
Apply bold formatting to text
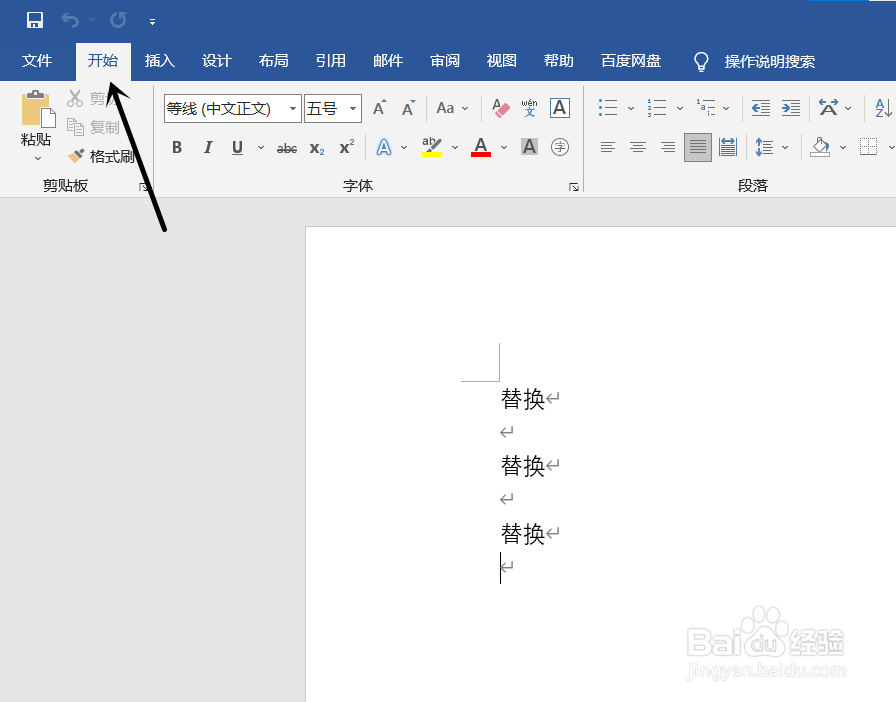click(176, 147)
